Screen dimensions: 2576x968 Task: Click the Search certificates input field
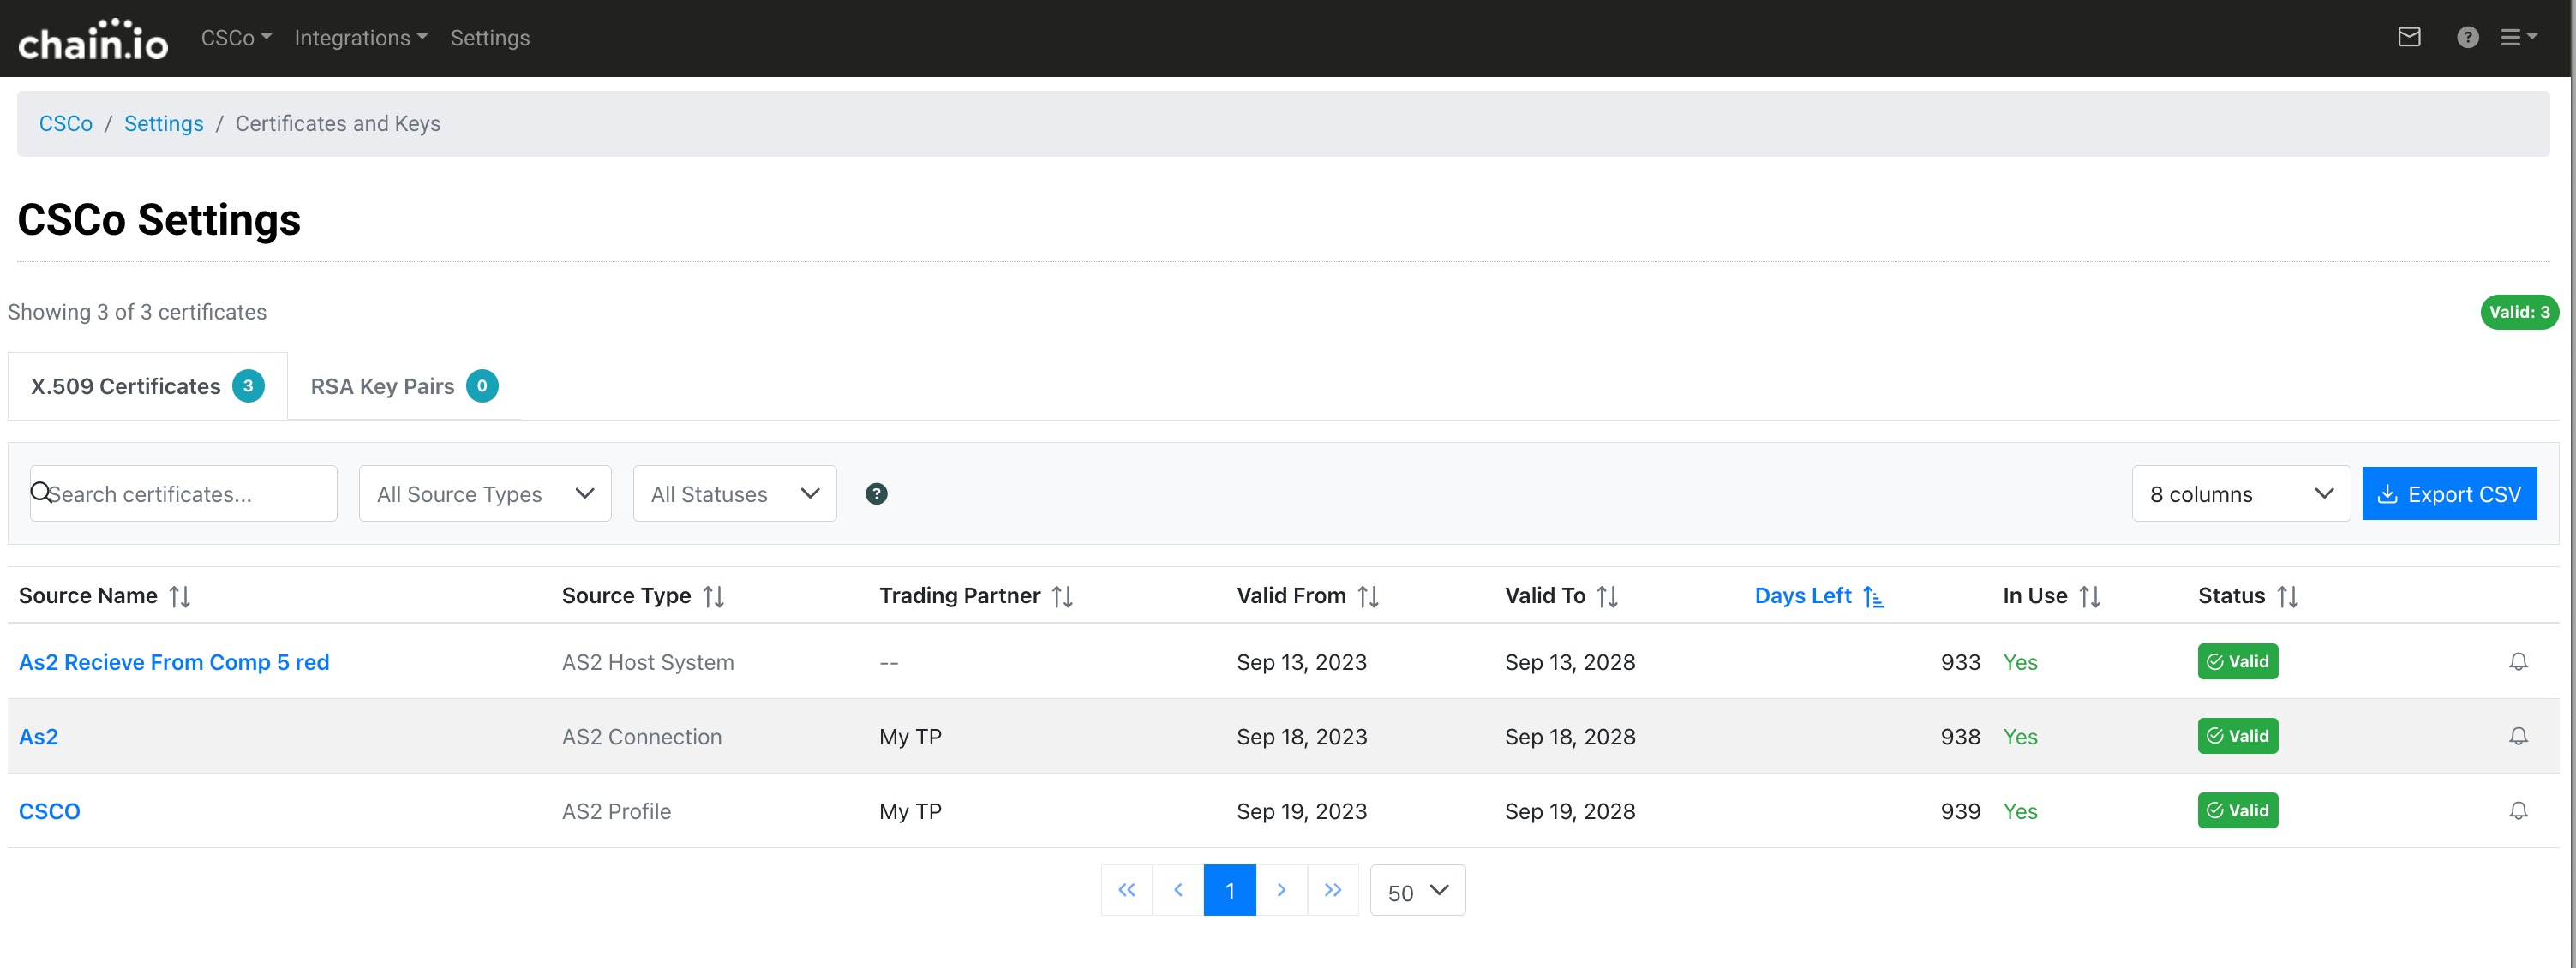pyautogui.click(x=190, y=494)
